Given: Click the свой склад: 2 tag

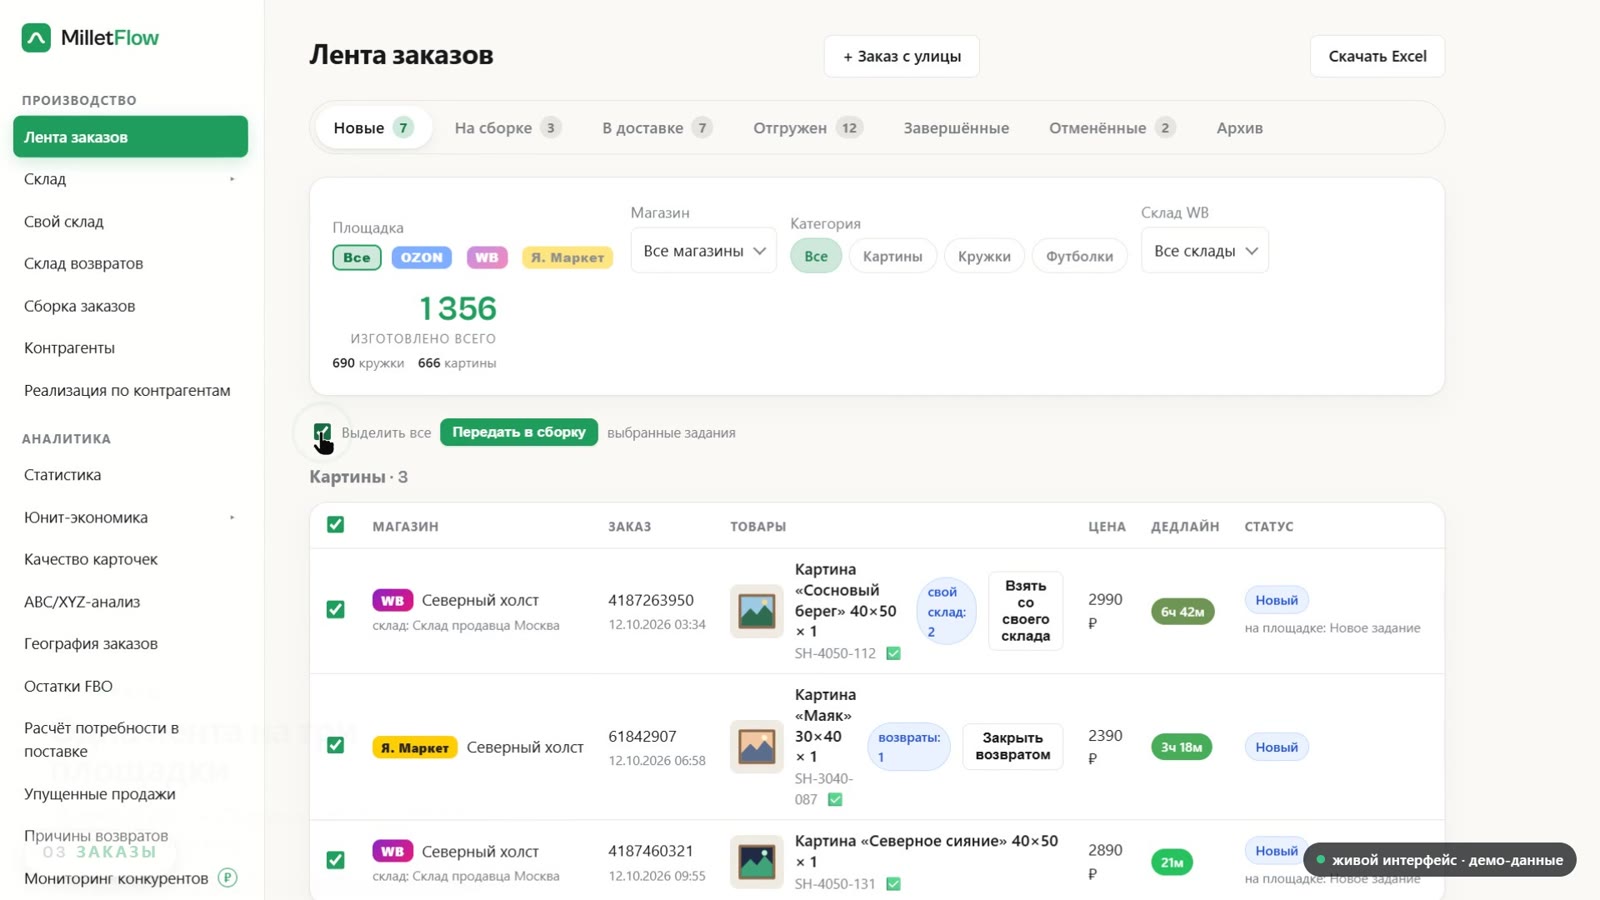Looking at the screenshot, I should click(x=946, y=612).
